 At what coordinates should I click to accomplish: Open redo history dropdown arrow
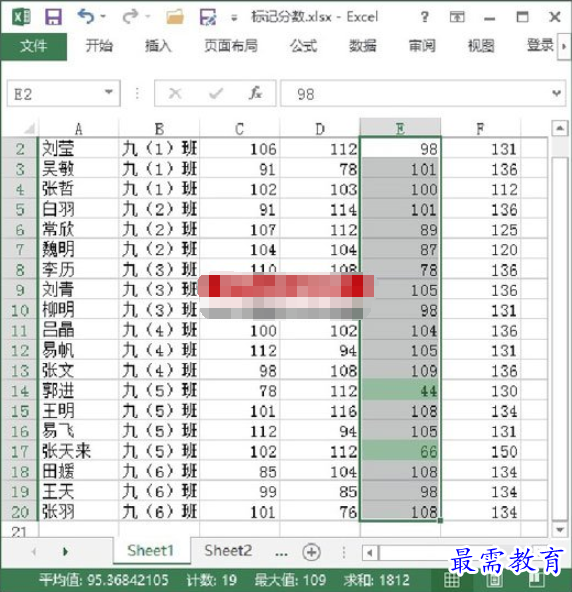(148, 17)
